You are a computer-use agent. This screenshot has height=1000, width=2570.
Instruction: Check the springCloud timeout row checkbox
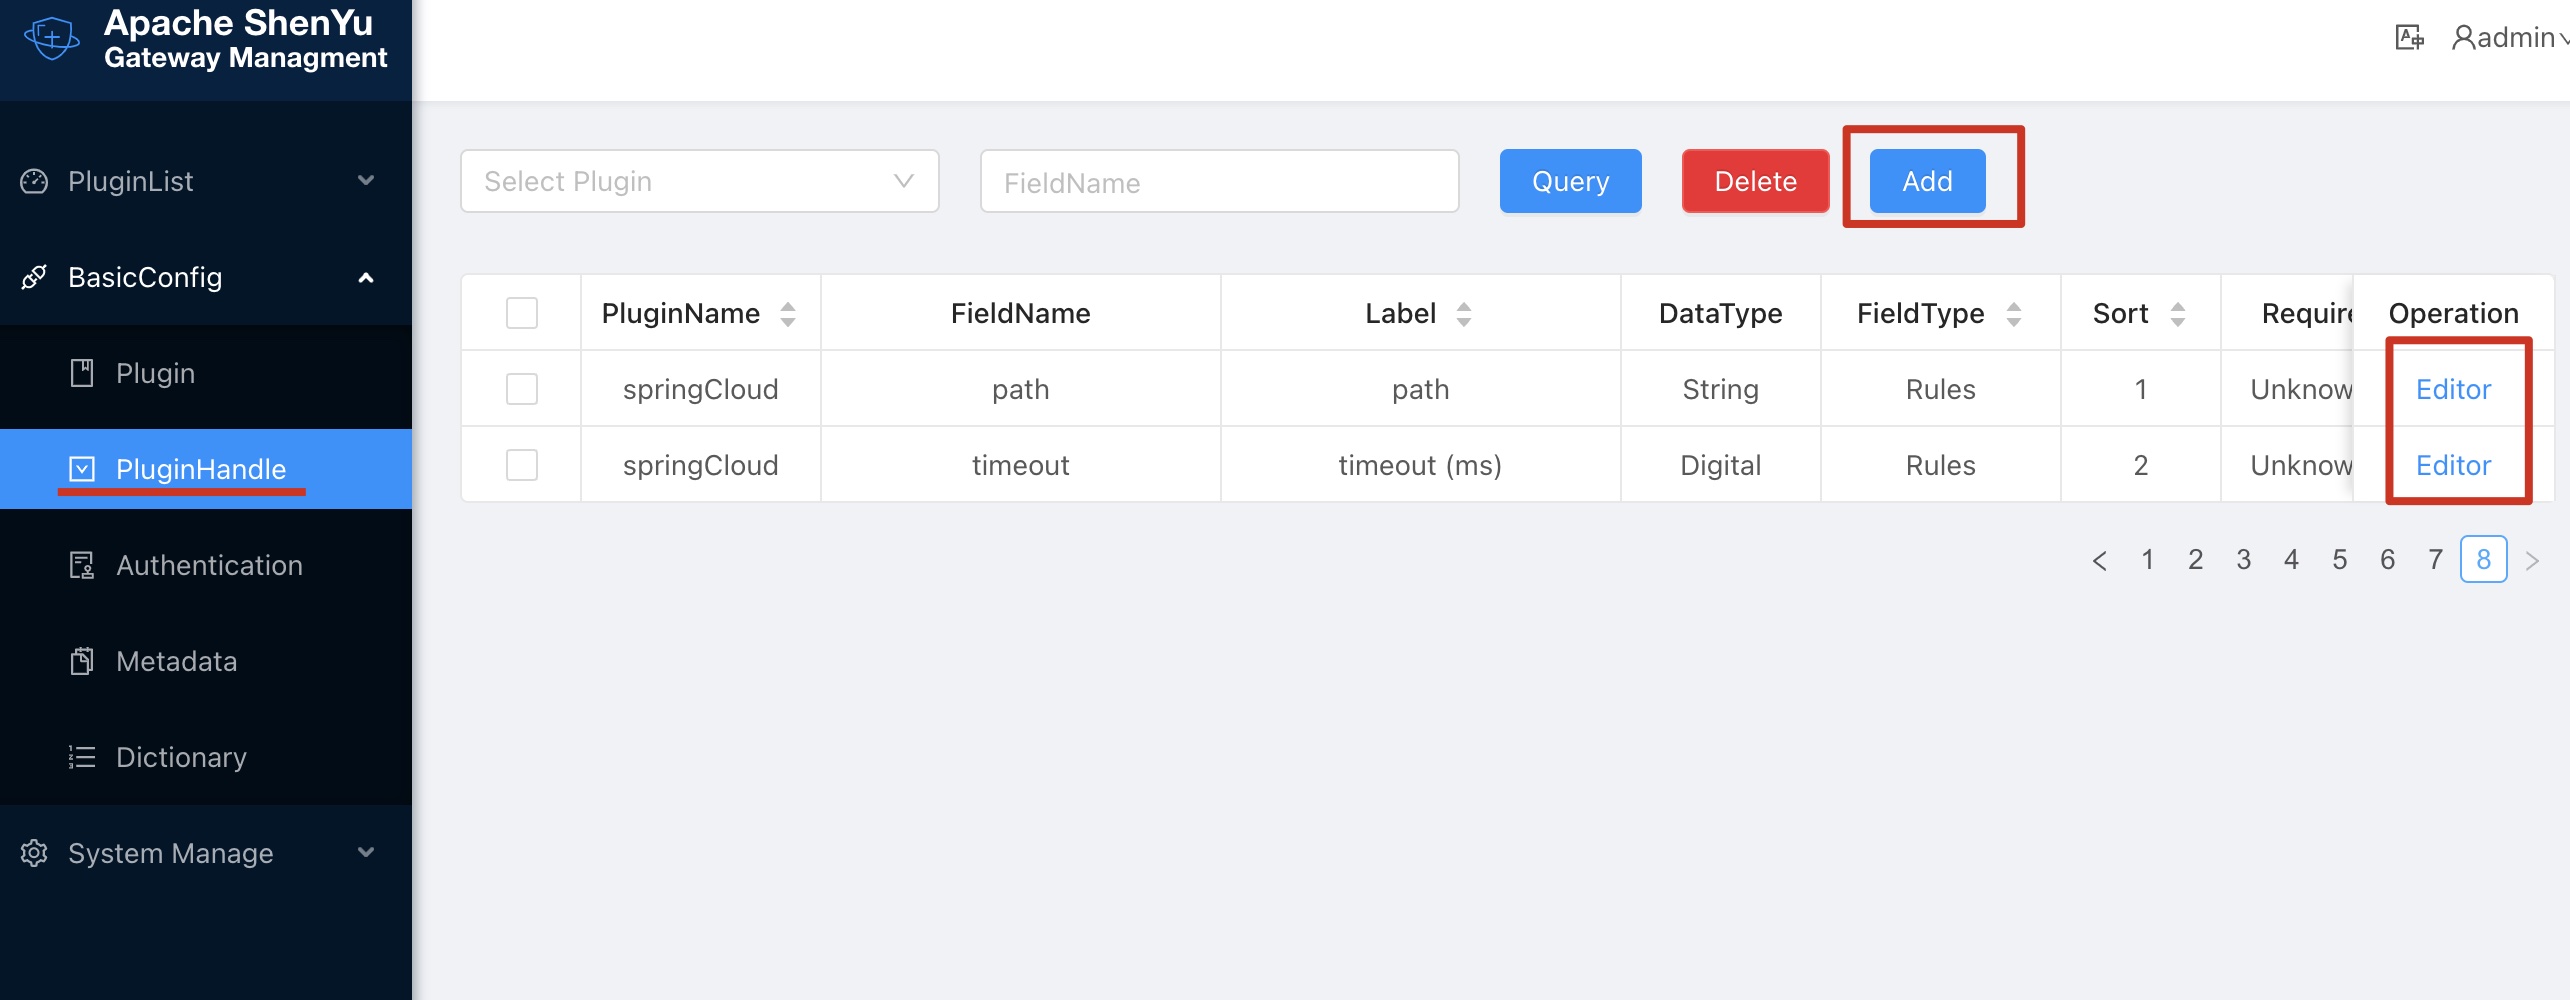[521, 464]
